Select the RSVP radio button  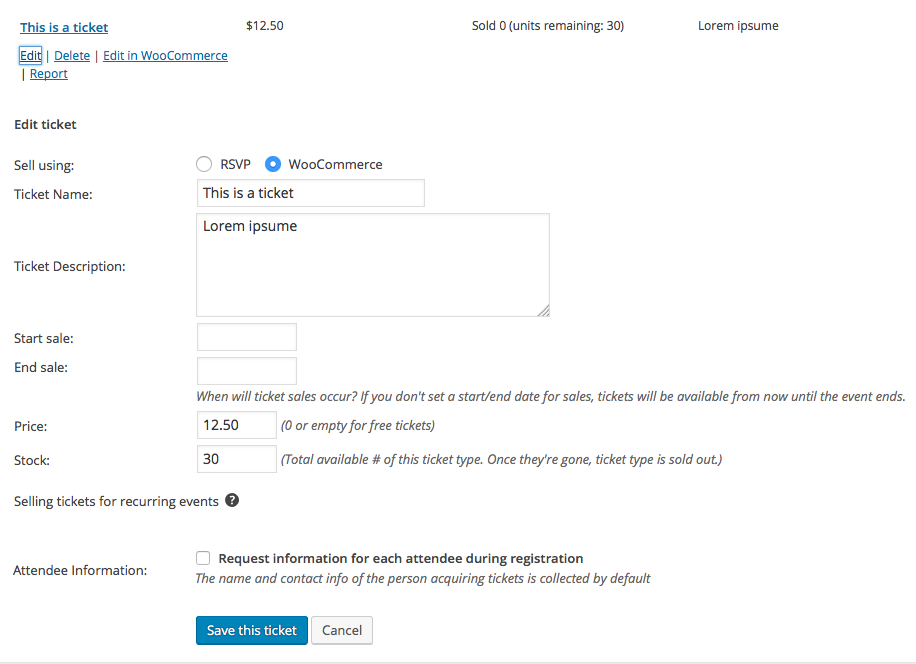[x=204, y=164]
